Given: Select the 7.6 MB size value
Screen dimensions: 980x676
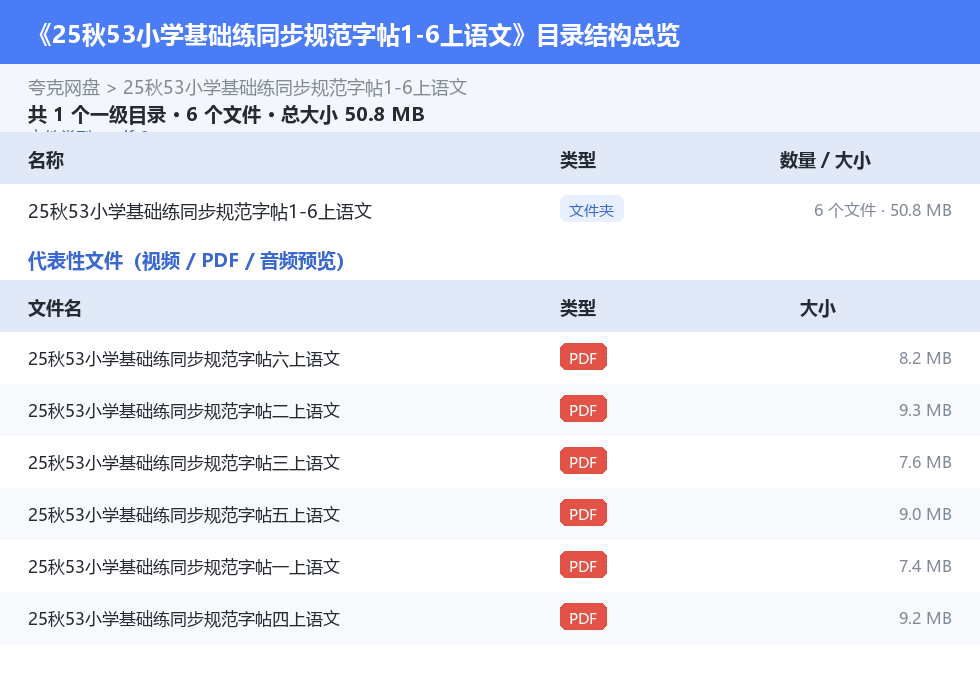Looking at the screenshot, I should 925,462.
